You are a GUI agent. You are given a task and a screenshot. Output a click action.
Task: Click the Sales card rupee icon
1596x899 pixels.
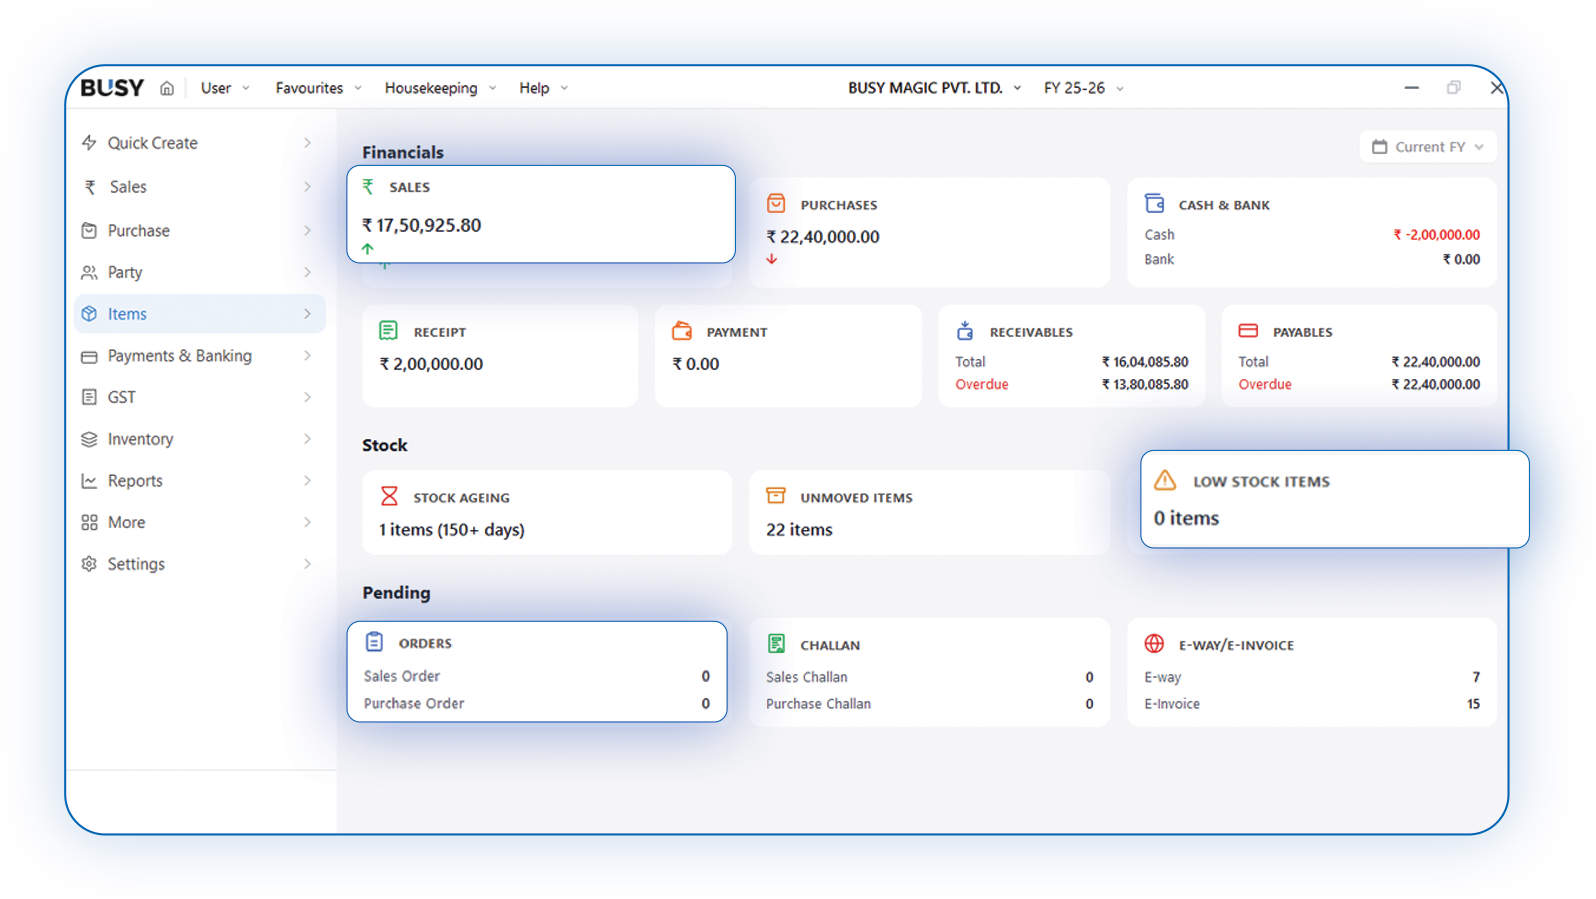(x=369, y=186)
